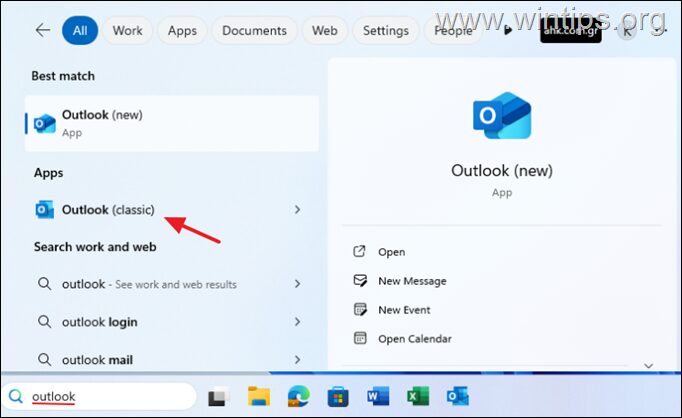The image size is (682, 418).
Task: Expand chevron beside 'See work and web results'
Action: tap(298, 284)
